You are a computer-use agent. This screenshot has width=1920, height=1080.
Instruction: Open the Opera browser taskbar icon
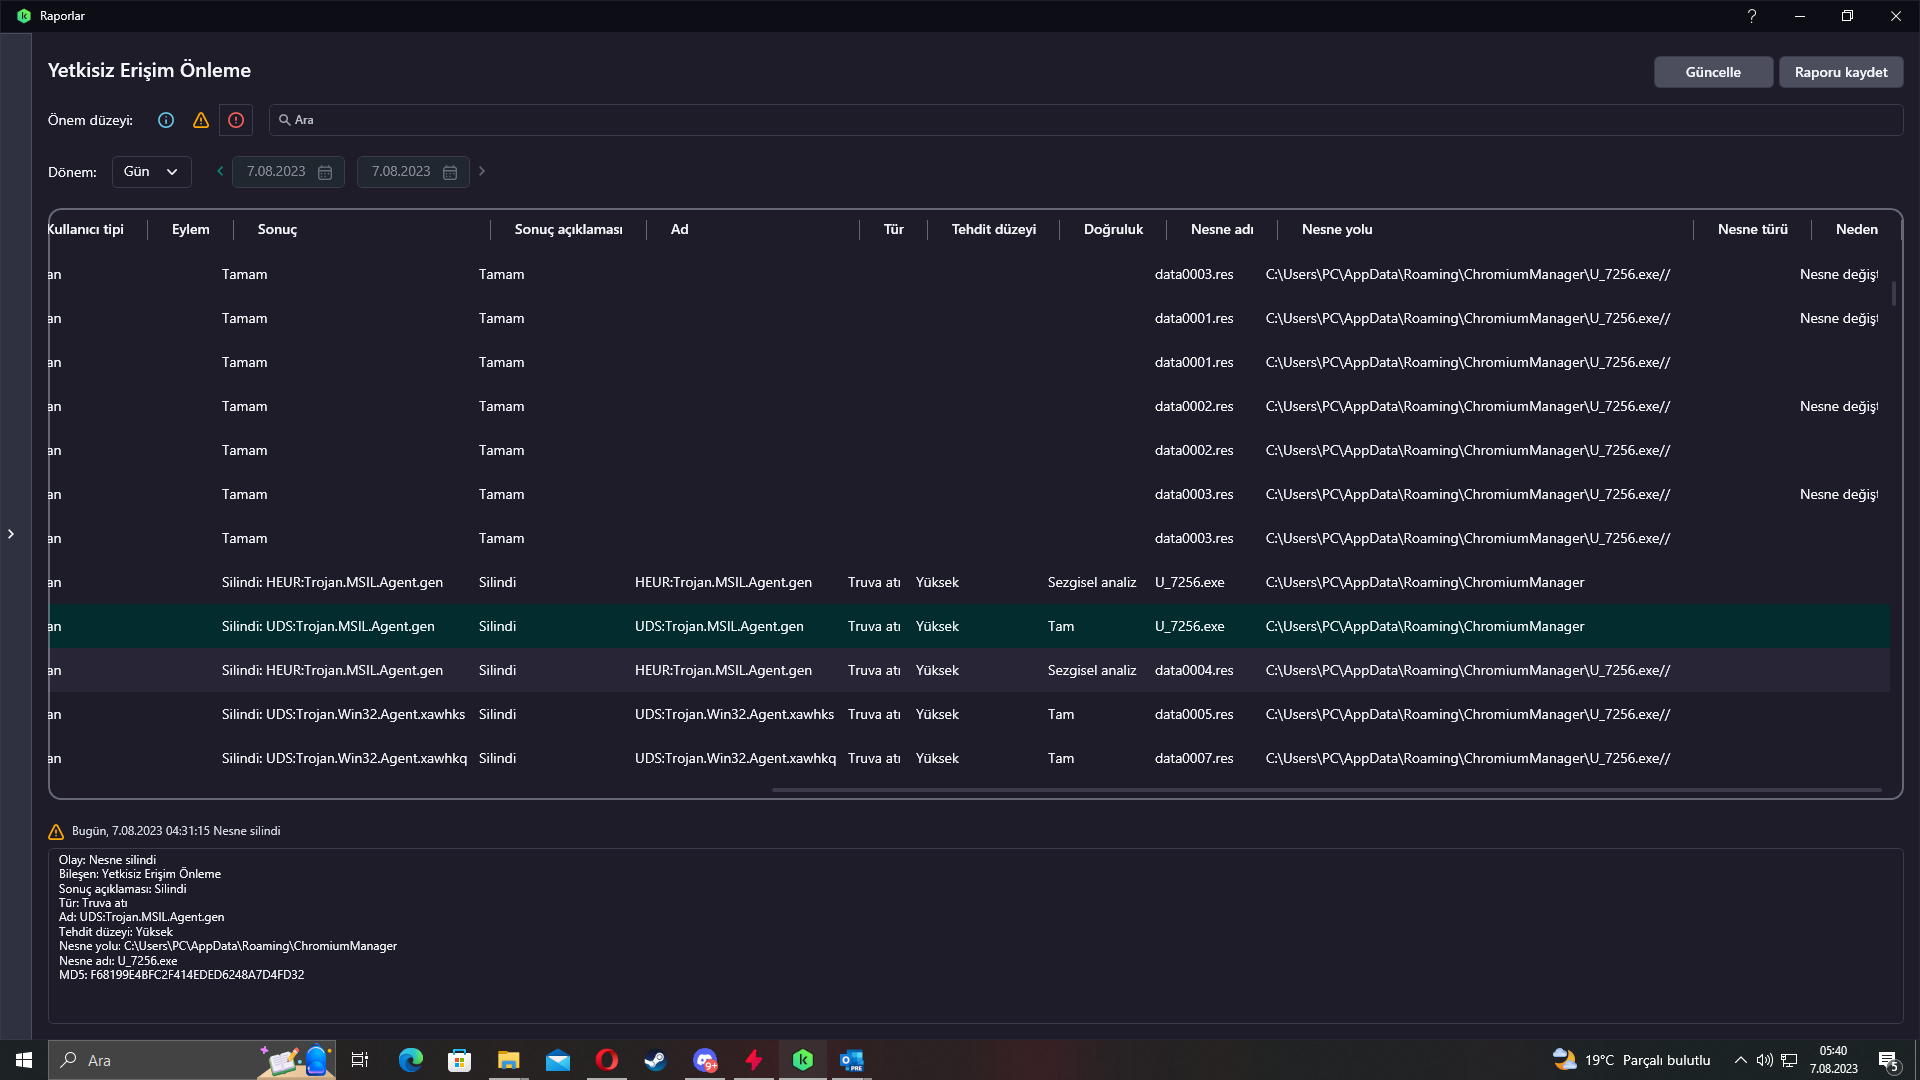(x=606, y=1060)
